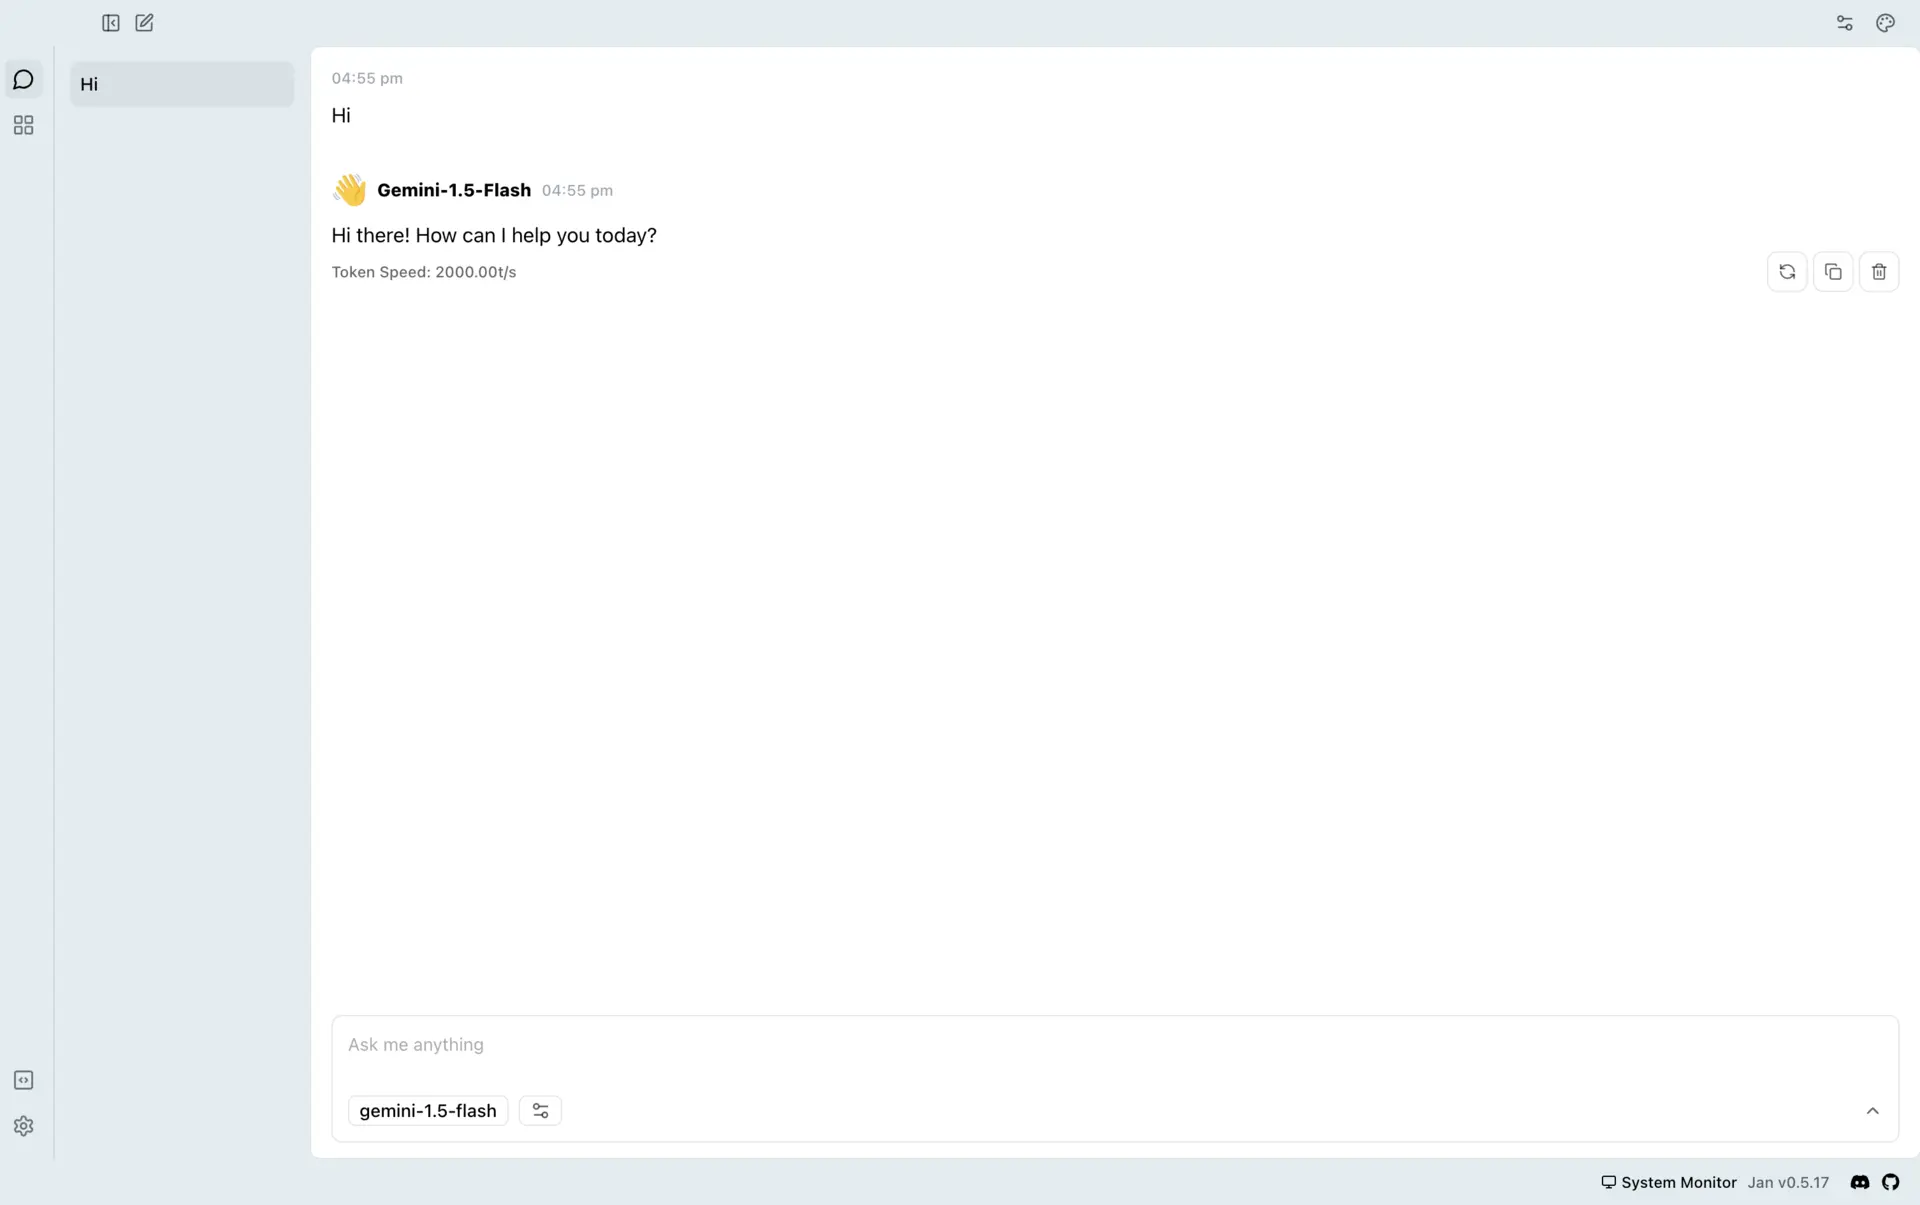This screenshot has width=1920, height=1205.
Task: Open model settings sliders beside input
Action: (540, 1111)
